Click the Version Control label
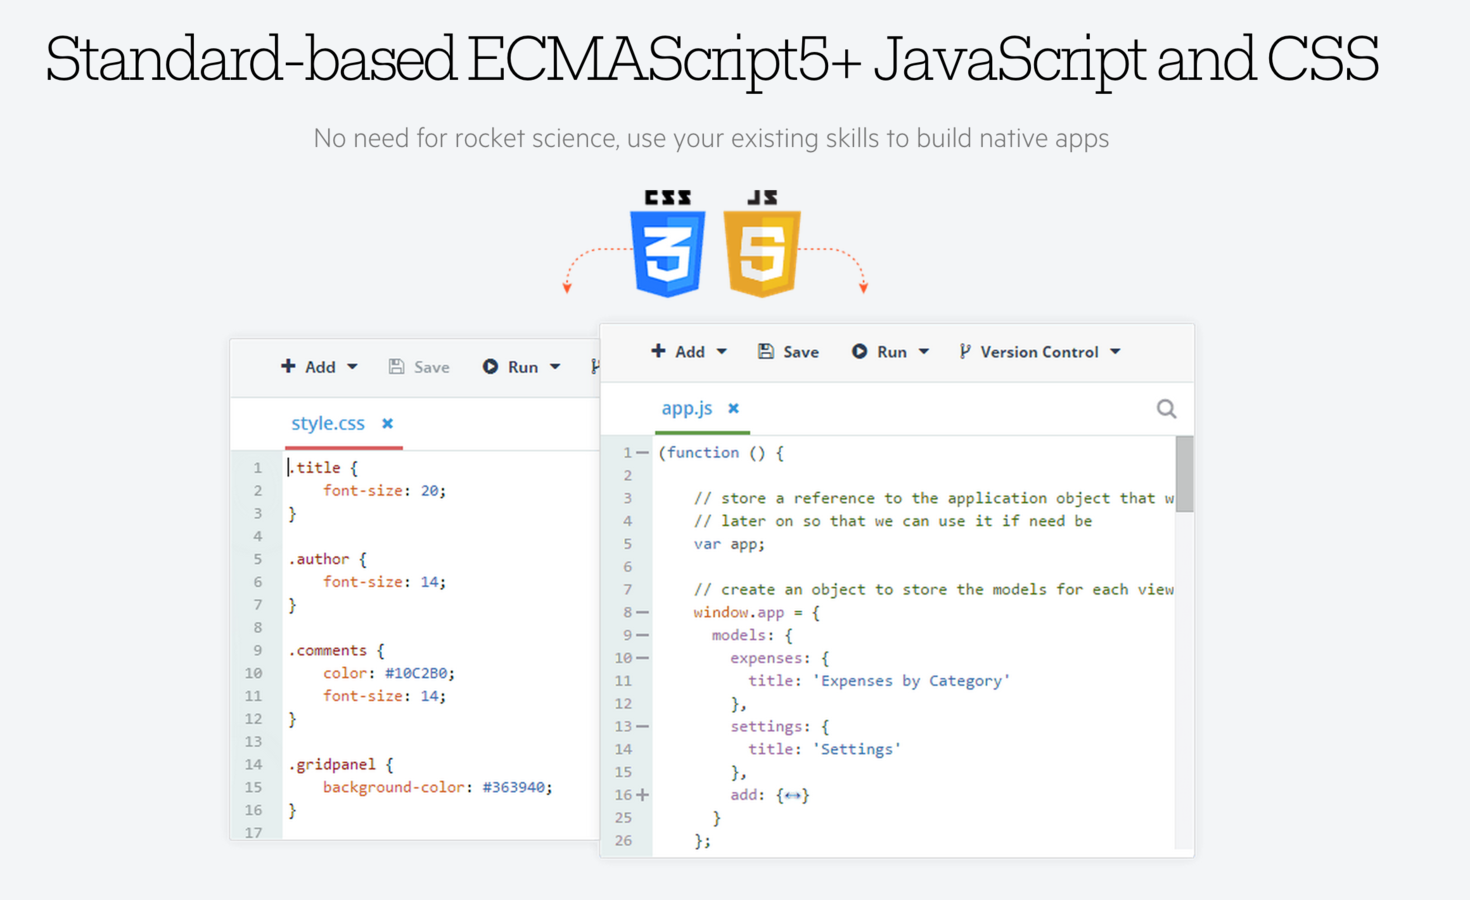Image resolution: width=1470 pixels, height=900 pixels. pyautogui.click(x=1040, y=352)
